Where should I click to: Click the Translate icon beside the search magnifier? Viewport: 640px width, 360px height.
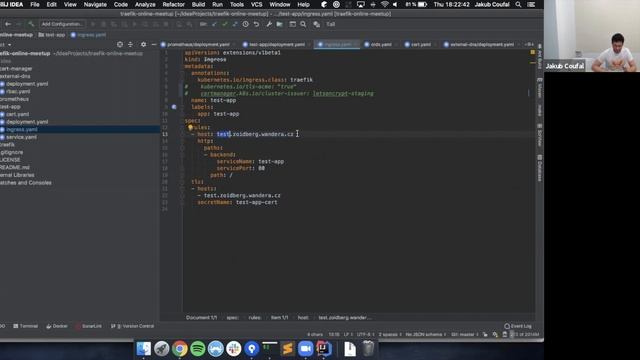pyautogui.click(x=316, y=24)
